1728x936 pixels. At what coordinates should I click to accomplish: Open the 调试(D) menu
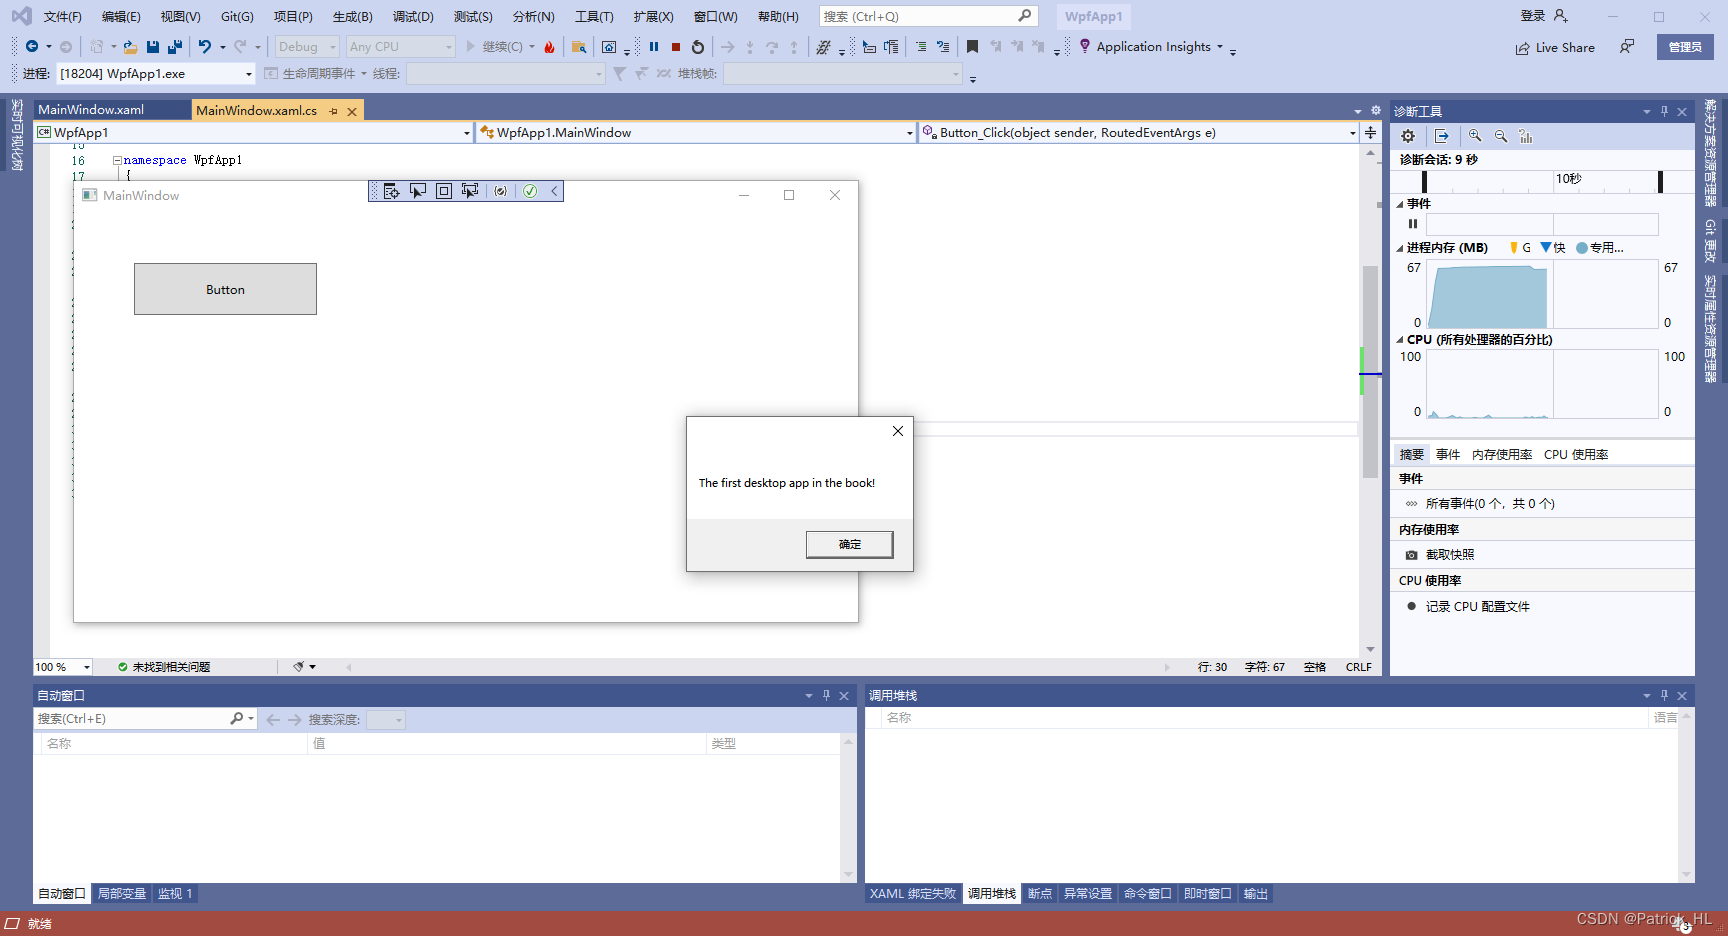pos(413,17)
